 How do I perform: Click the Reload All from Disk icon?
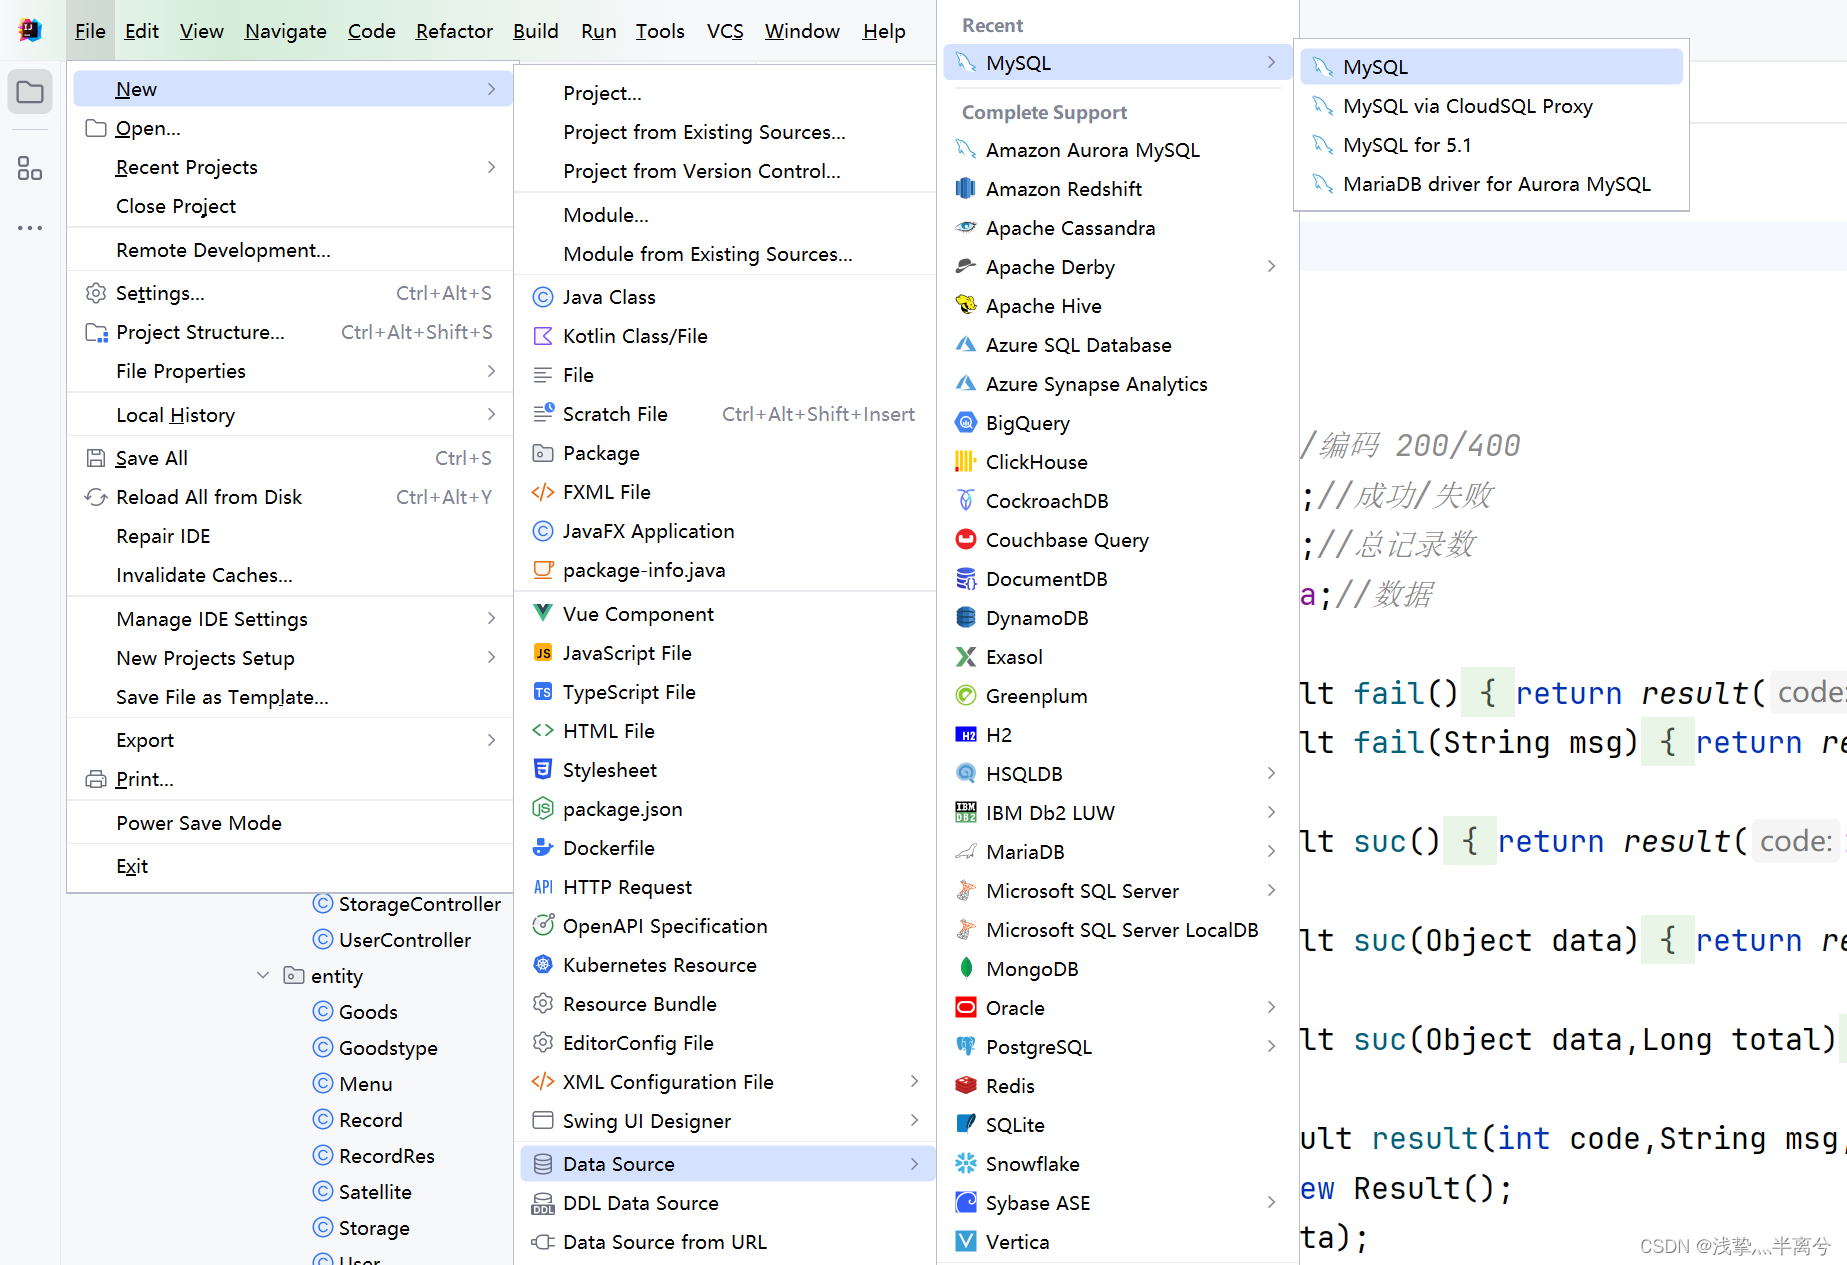(96, 497)
